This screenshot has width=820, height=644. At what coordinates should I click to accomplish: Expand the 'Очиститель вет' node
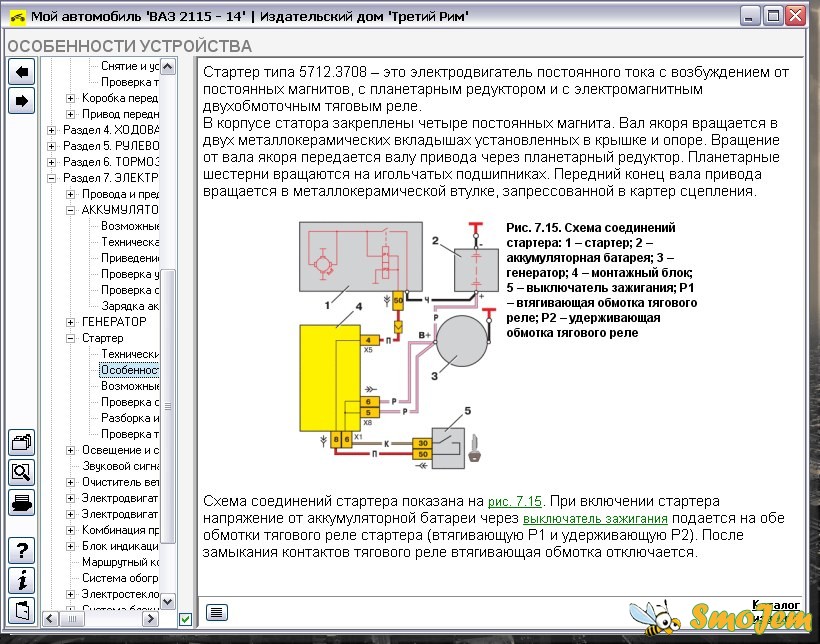point(71,482)
